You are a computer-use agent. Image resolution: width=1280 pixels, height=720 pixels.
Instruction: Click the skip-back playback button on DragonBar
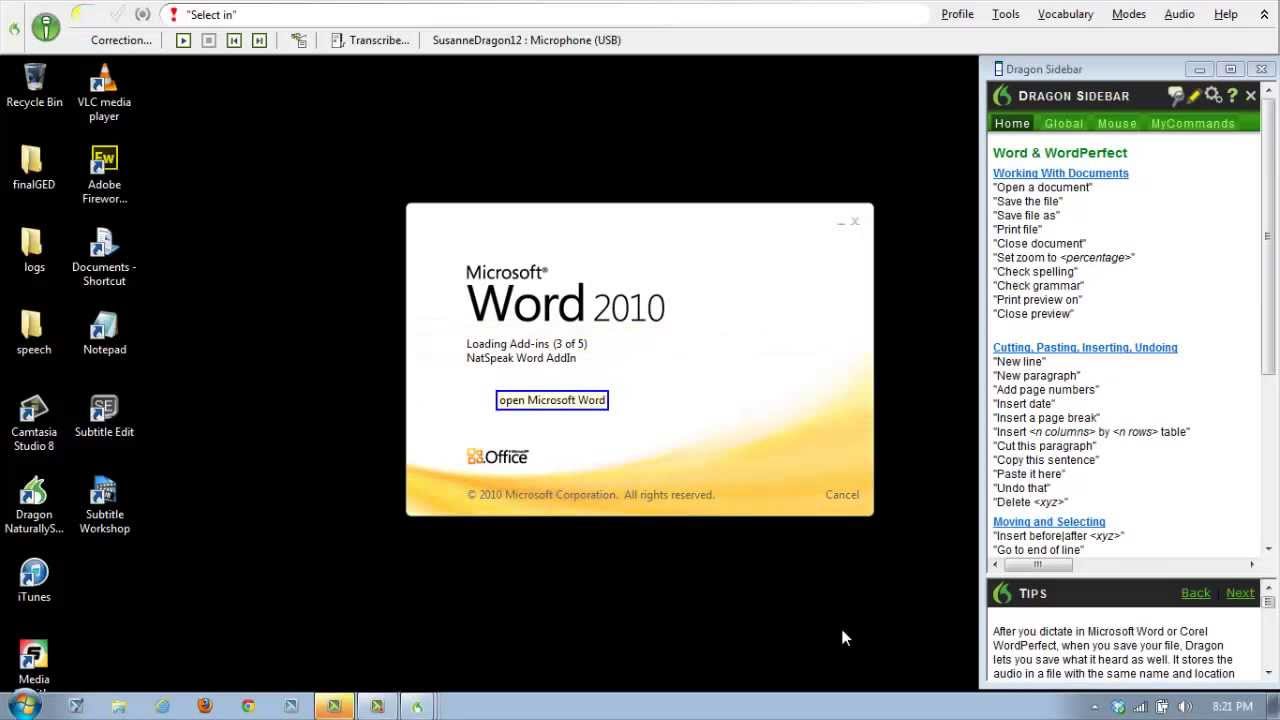point(234,40)
